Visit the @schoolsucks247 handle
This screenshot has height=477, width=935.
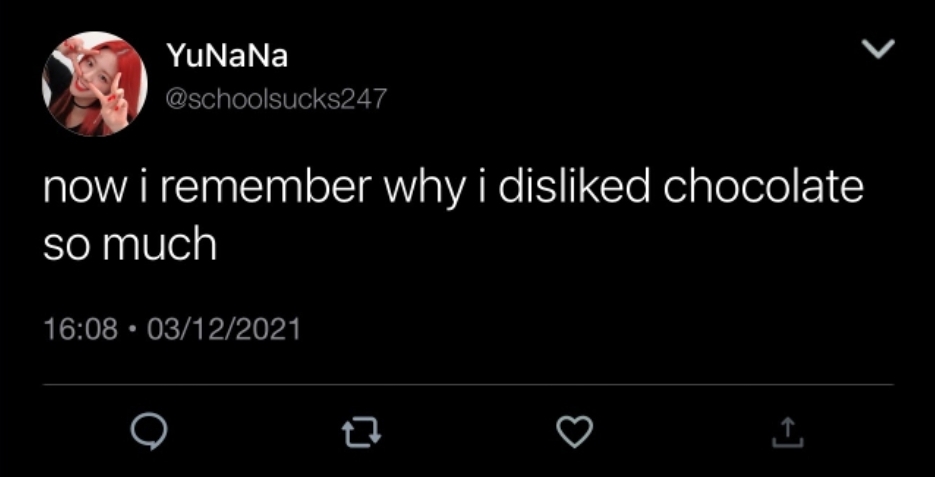276,99
